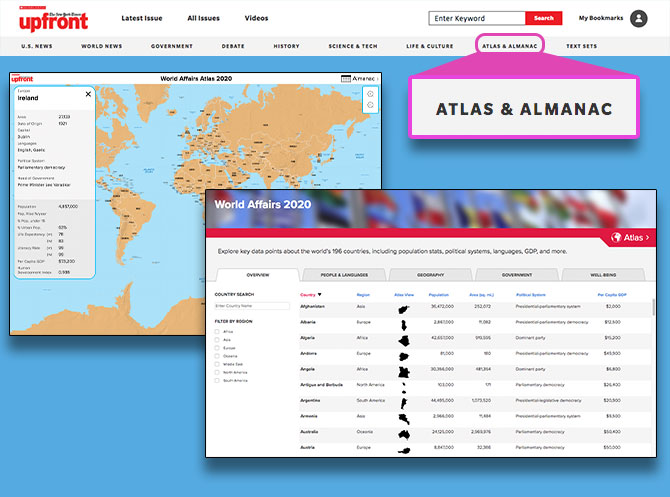Open the user profile account icon
Screen dimensions: 670x497
click(x=639, y=18)
